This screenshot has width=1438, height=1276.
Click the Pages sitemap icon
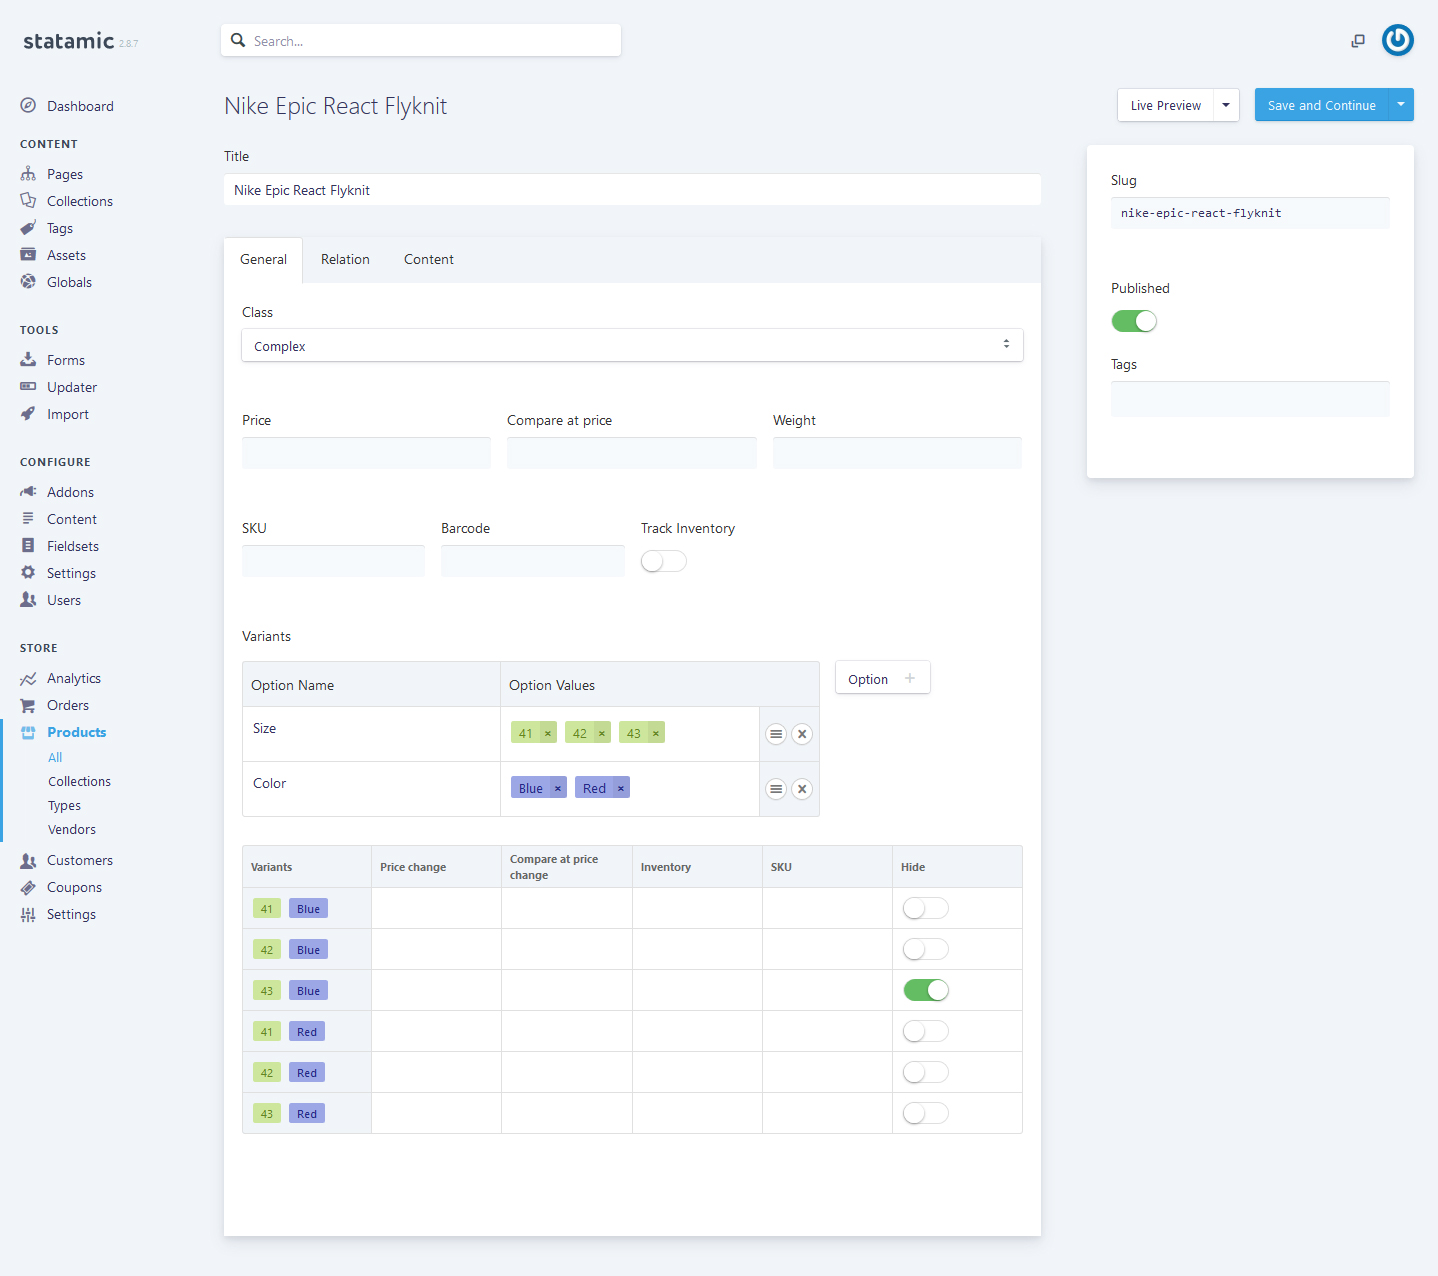pyautogui.click(x=28, y=174)
